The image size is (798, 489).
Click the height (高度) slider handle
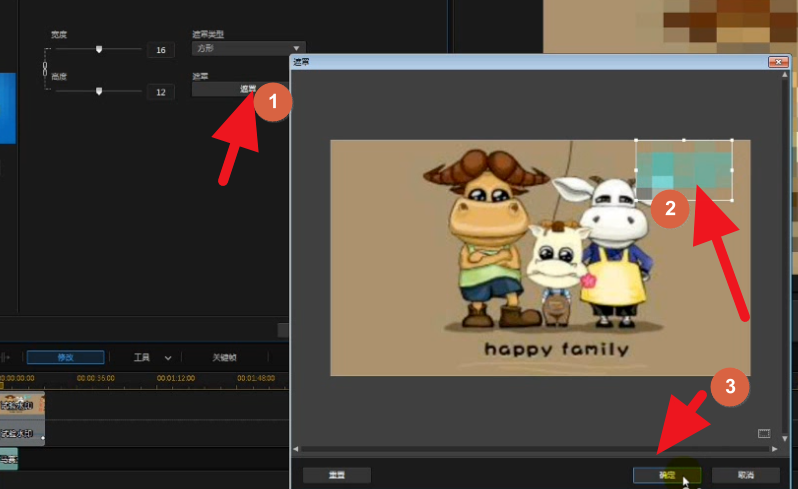tap(98, 91)
